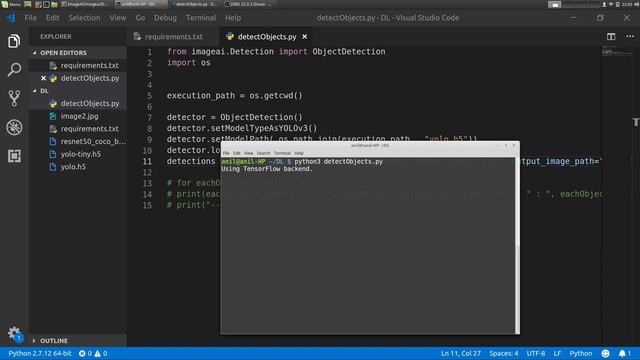Click Python 2.7.12 64-bit interpreter selector
The image size is (640, 360).
tap(40, 353)
